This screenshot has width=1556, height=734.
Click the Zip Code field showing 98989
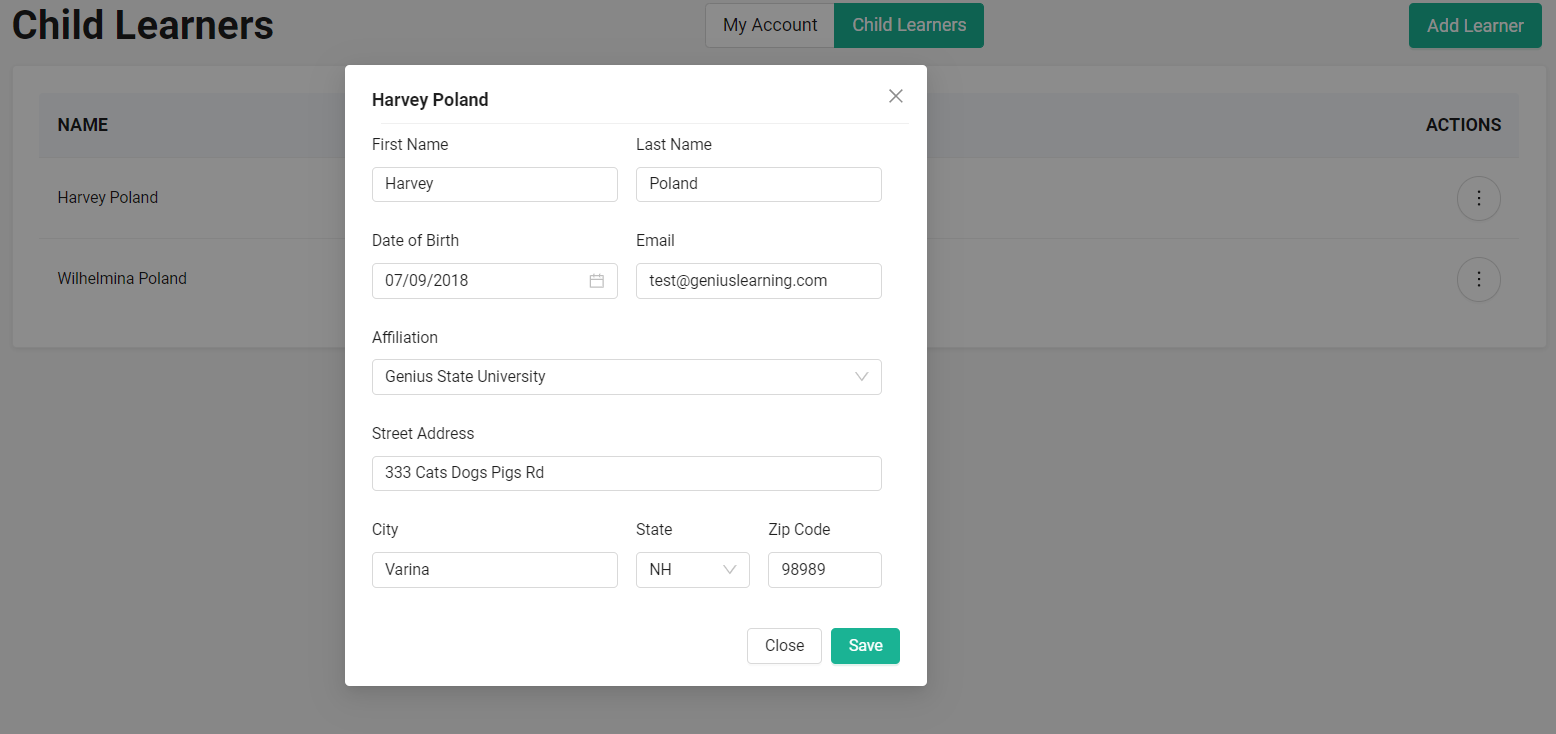point(824,570)
